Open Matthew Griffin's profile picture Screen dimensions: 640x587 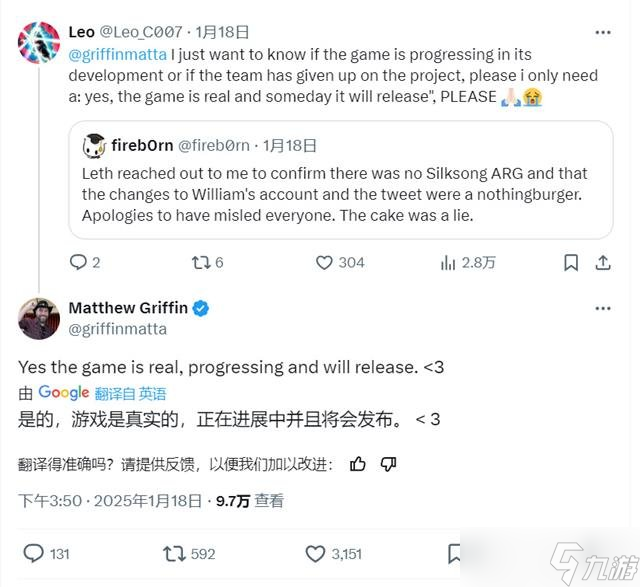[x=39, y=318]
